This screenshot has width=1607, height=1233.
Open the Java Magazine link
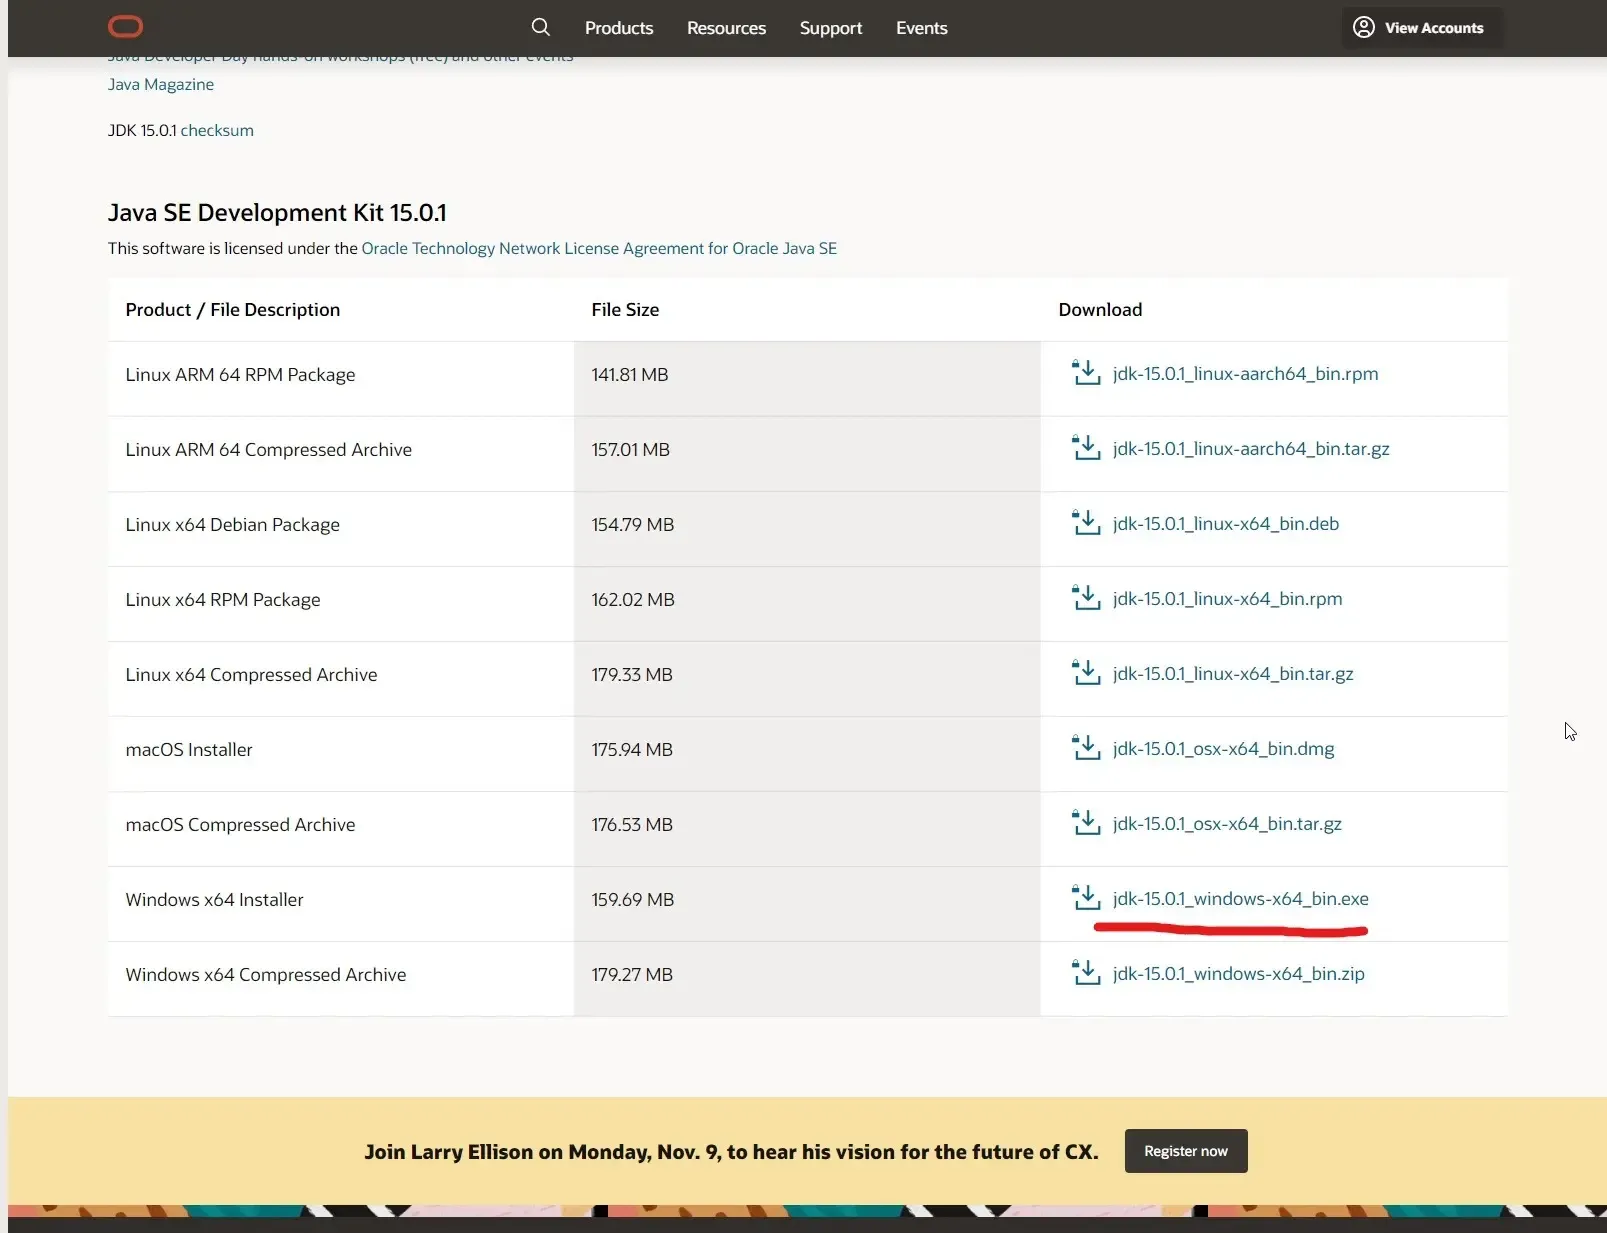[x=161, y=84]
